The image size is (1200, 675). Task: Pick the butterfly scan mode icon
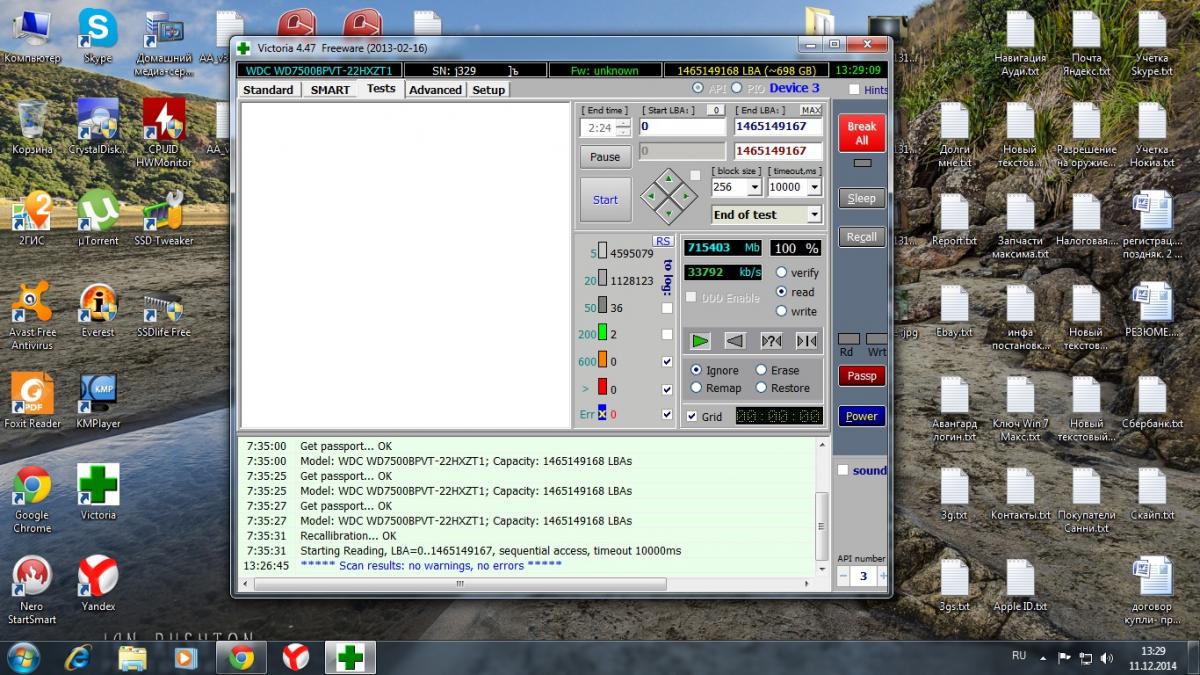(x=806, y=341)
